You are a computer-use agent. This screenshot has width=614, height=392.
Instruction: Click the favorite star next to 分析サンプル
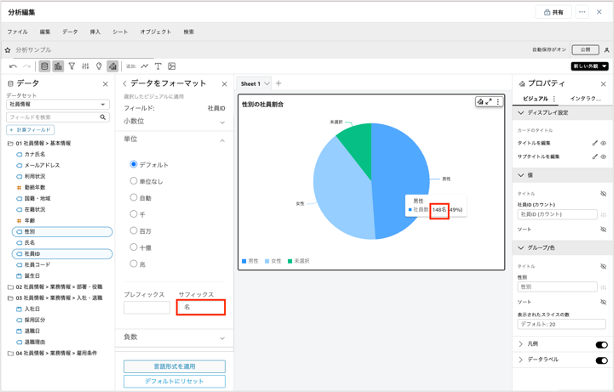pyautogui.click(x=7, y=50)
